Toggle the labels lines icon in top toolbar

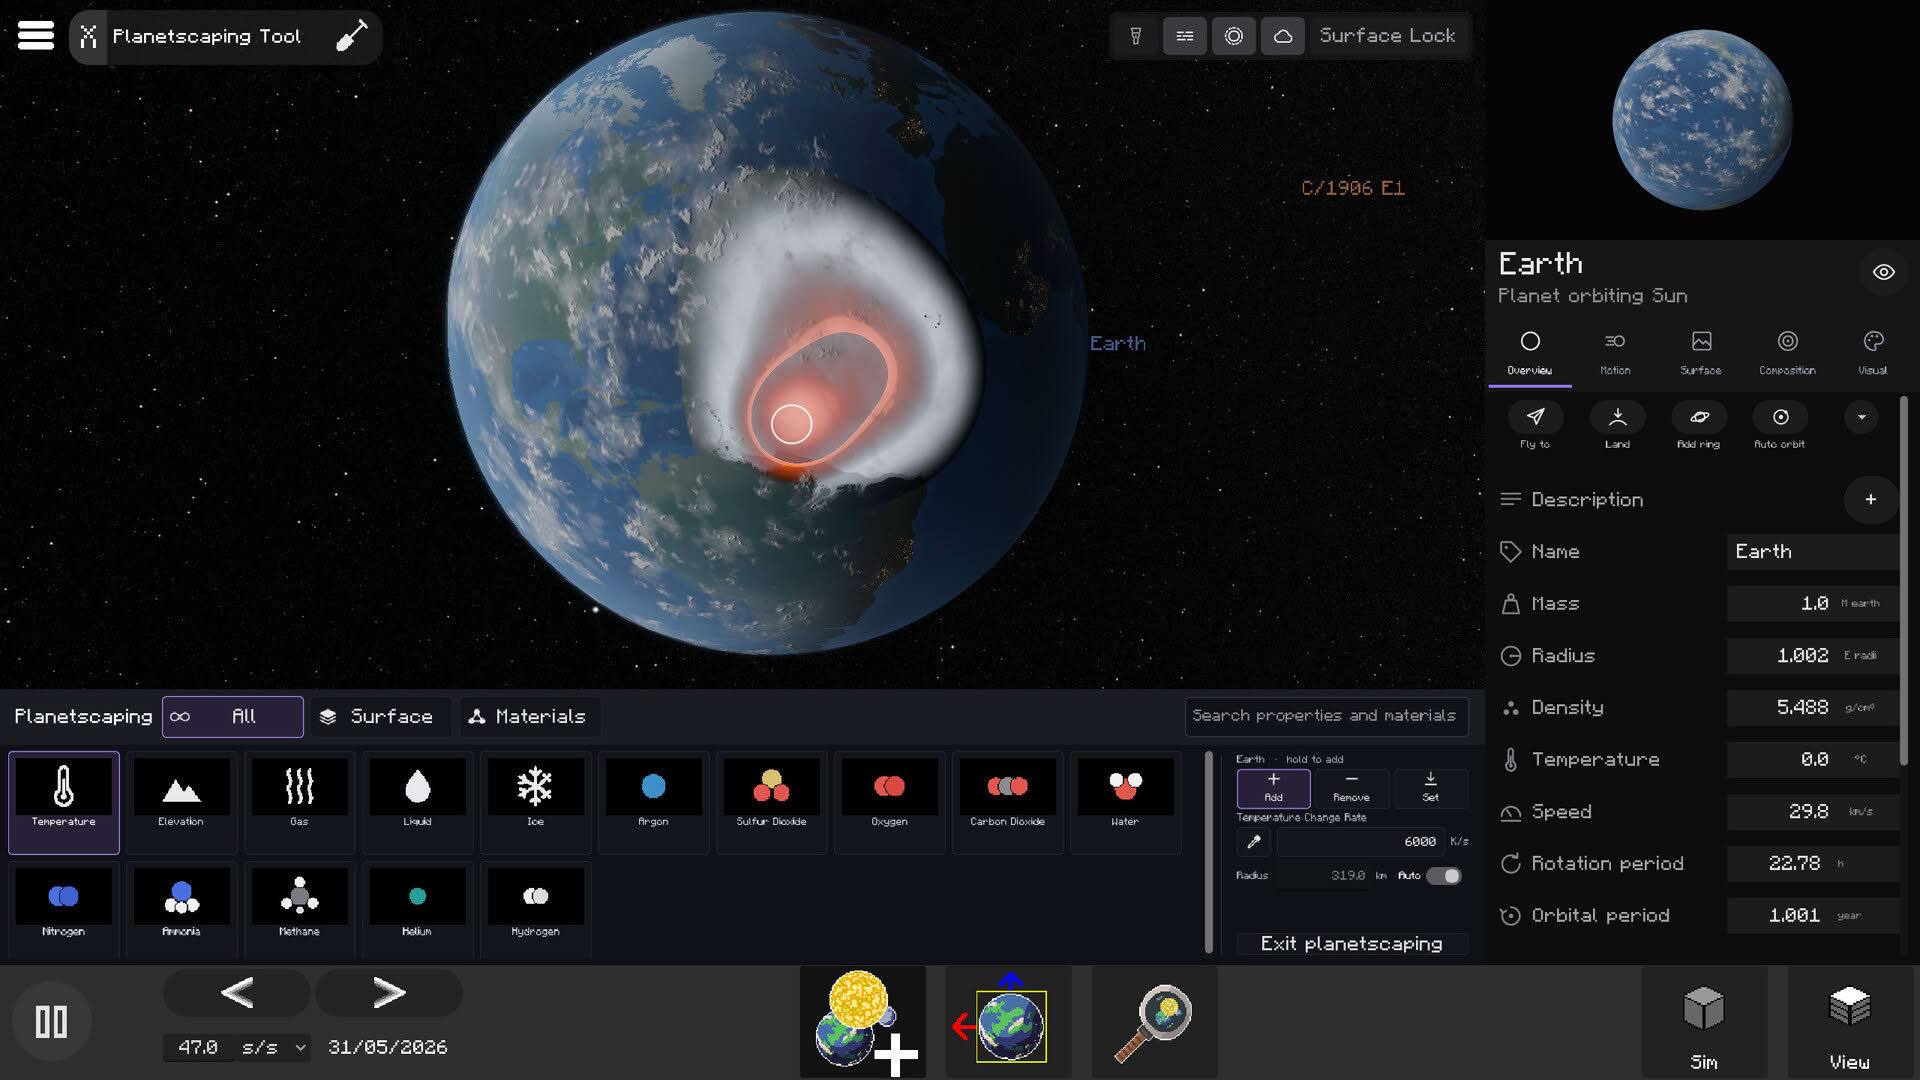point(1185,36)
